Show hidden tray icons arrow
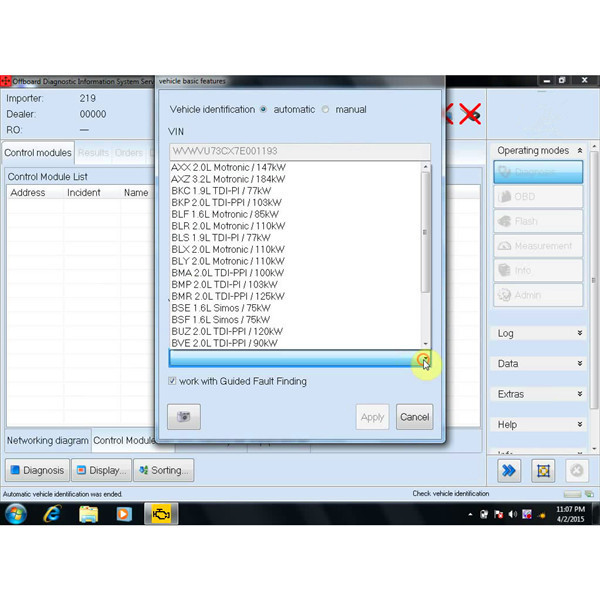This screenshot has height=600, width=600. pyautogui.click(x=470, y=515)
